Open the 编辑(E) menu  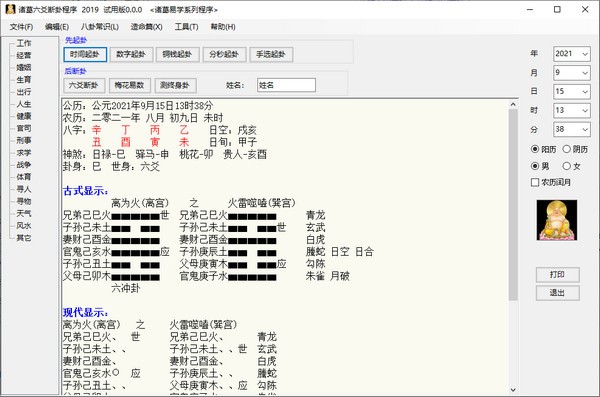click(57, 27)
